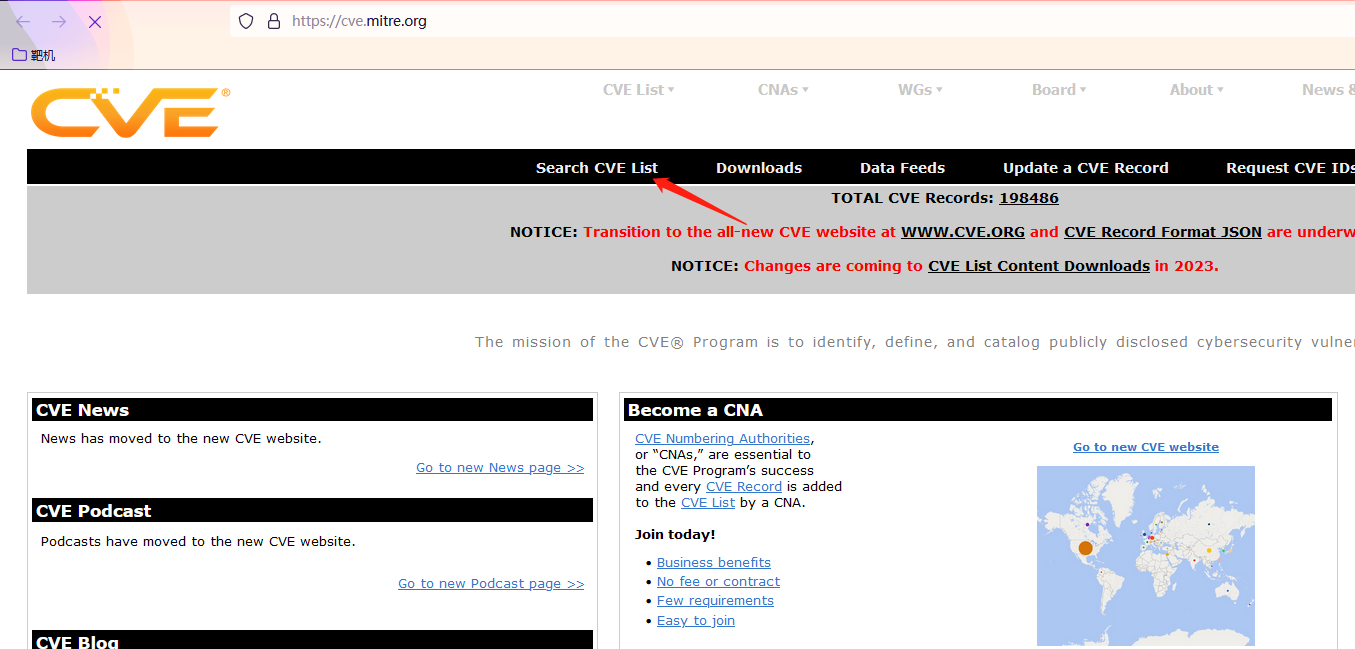
Task: Open the No fee or contract link
Action: point(718,582)
